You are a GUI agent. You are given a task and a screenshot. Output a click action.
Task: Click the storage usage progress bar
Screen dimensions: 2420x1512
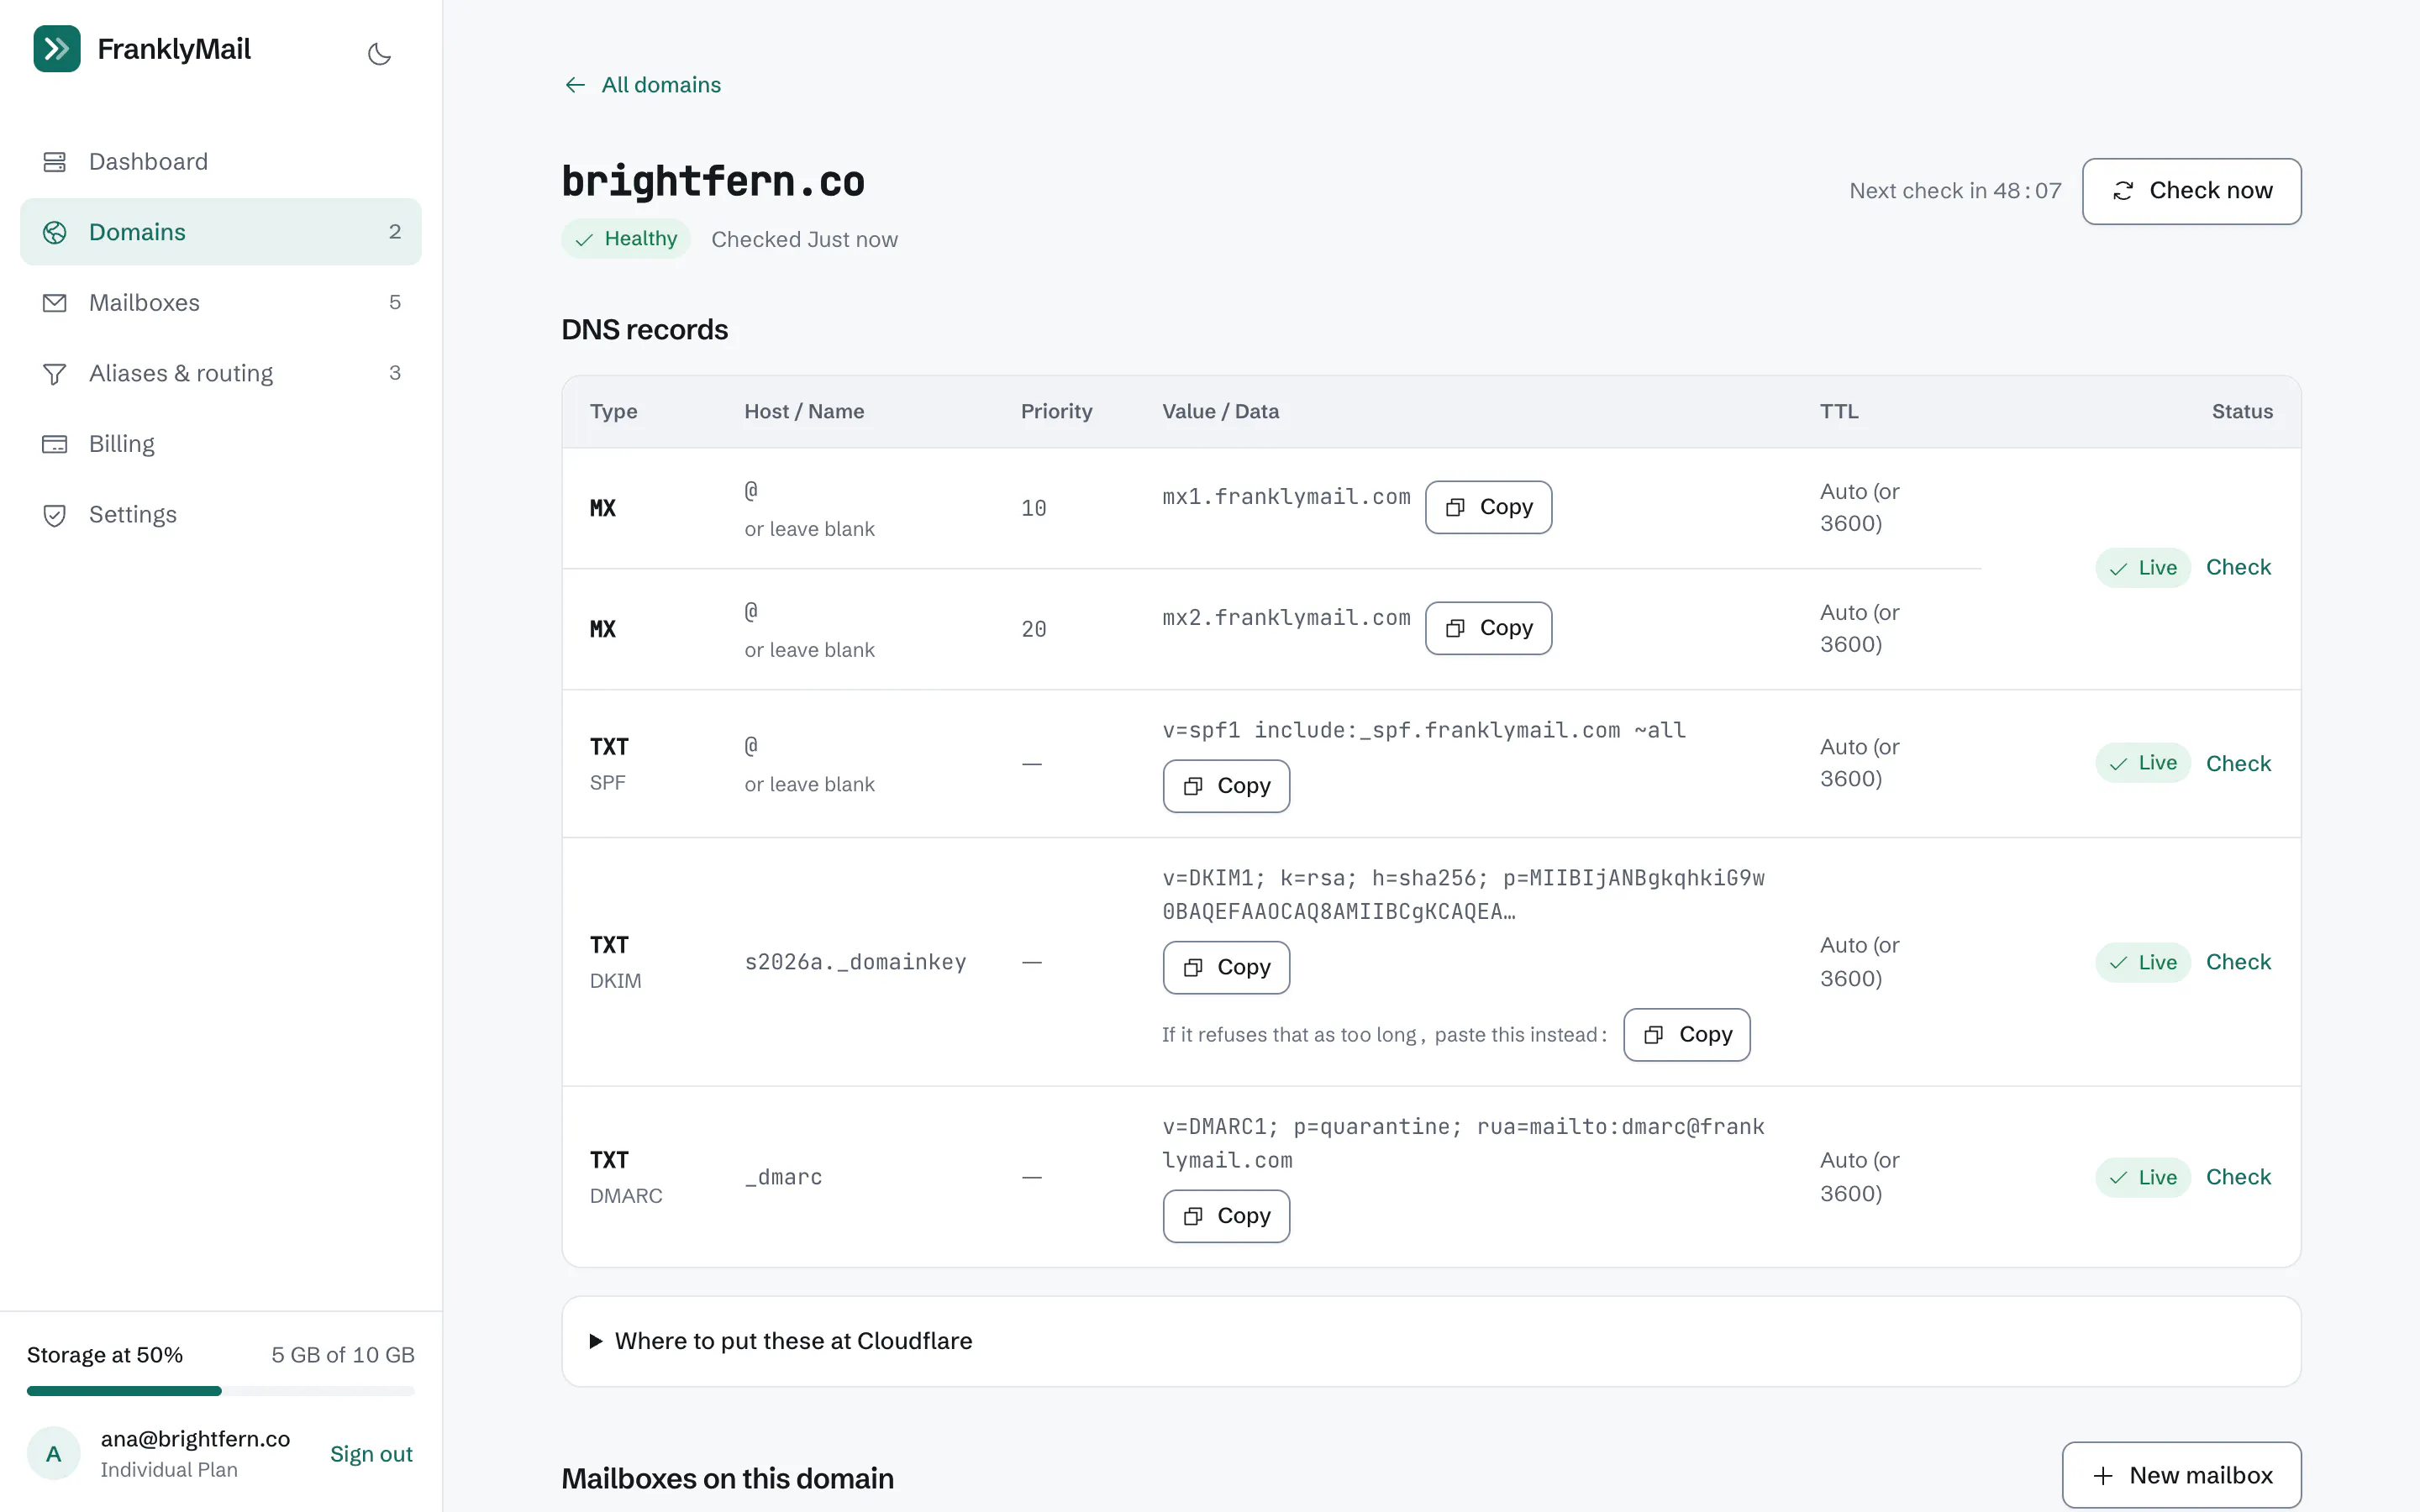coord(221,1391)
